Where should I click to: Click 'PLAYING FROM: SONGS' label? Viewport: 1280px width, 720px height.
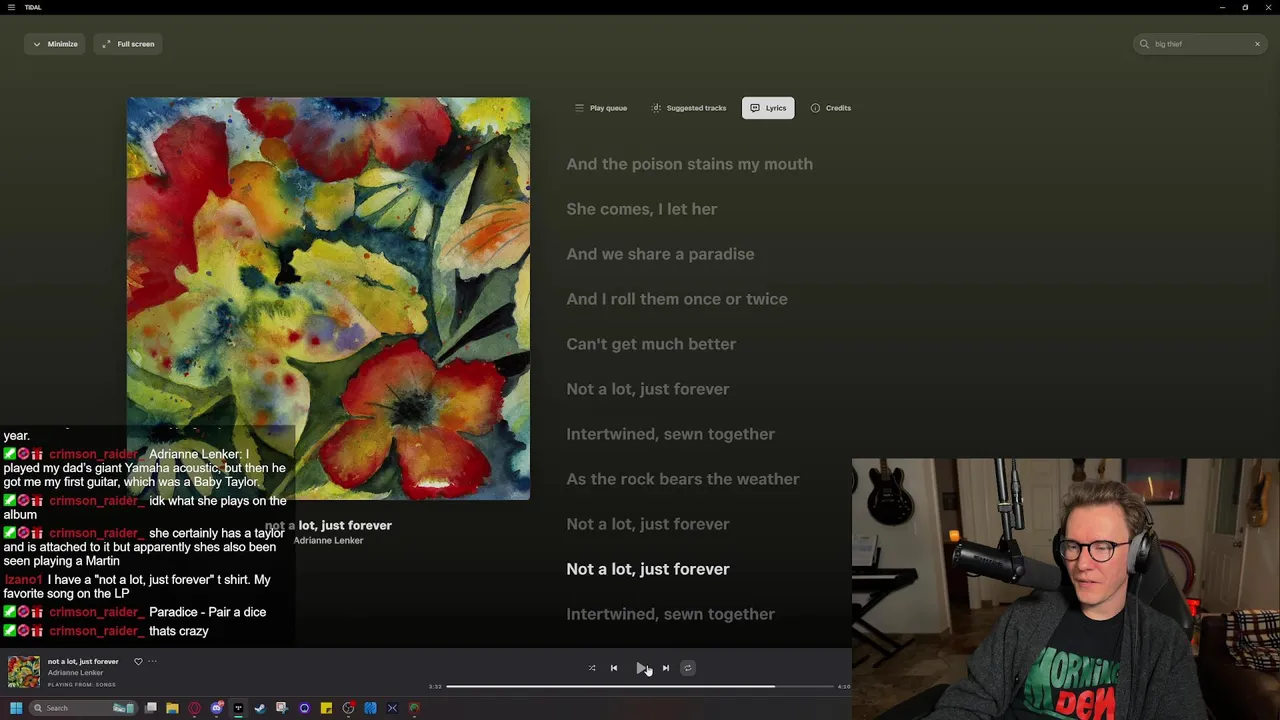82,685
